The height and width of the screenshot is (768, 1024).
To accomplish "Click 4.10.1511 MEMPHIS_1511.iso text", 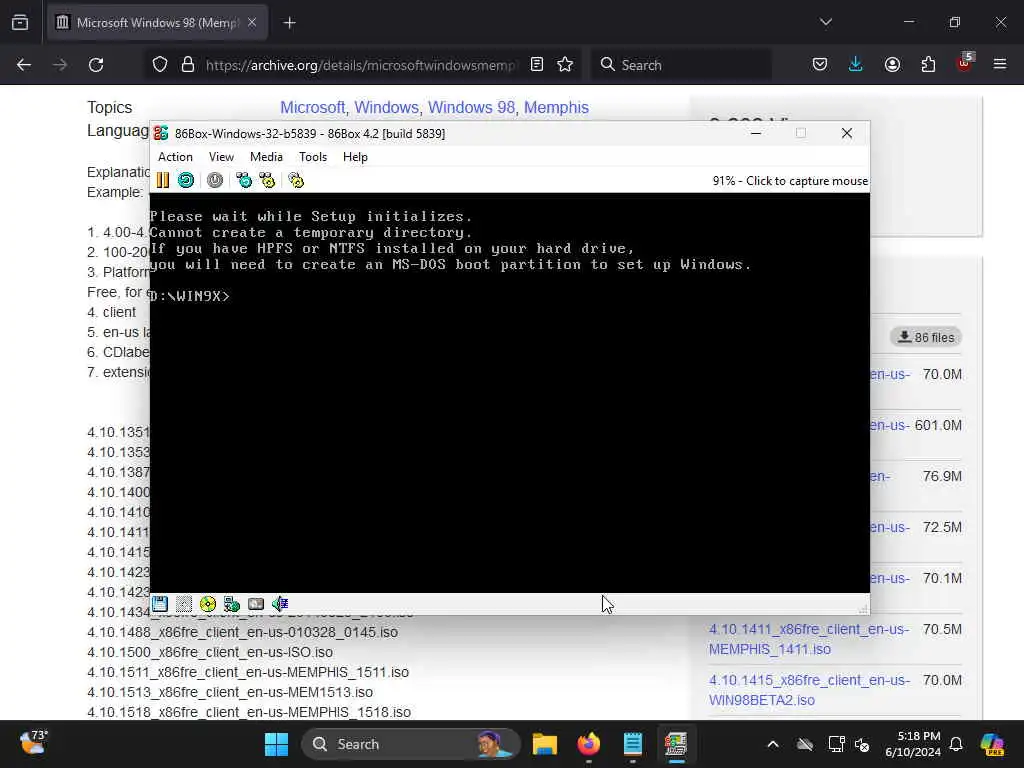I will (x=248, y=672).
